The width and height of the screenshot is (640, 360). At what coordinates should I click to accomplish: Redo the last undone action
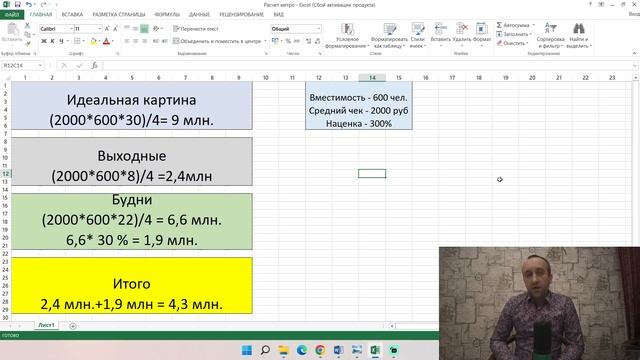[x=43, y=4]
